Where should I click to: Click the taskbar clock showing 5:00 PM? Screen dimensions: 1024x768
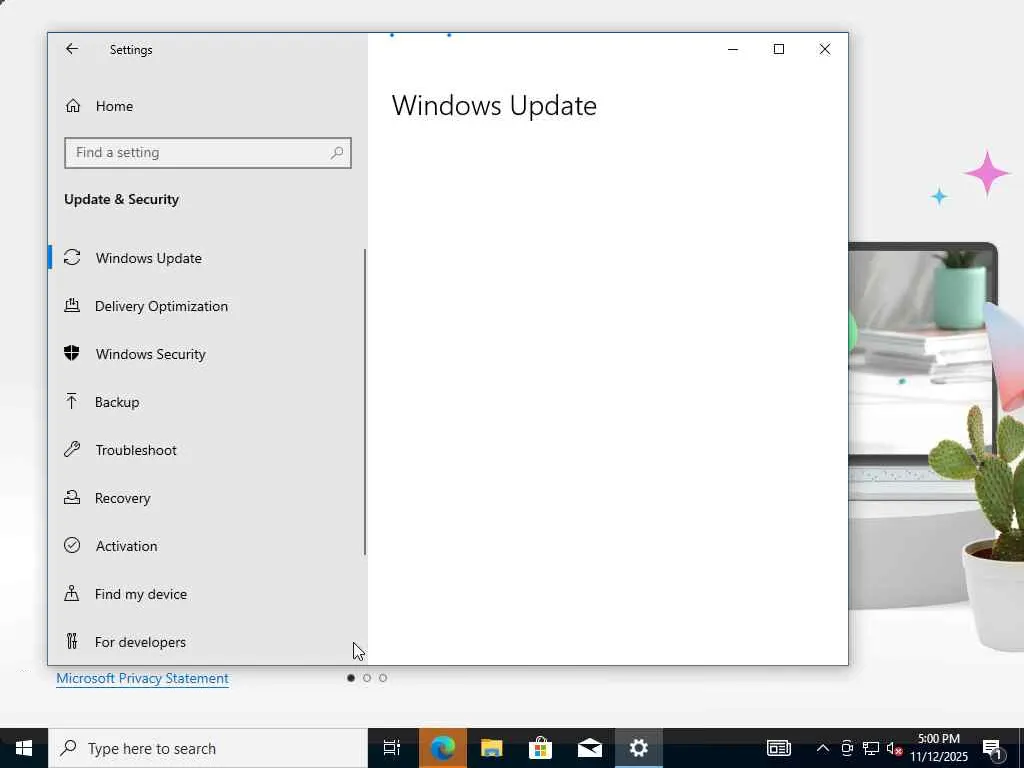click(x=938, y=748)
